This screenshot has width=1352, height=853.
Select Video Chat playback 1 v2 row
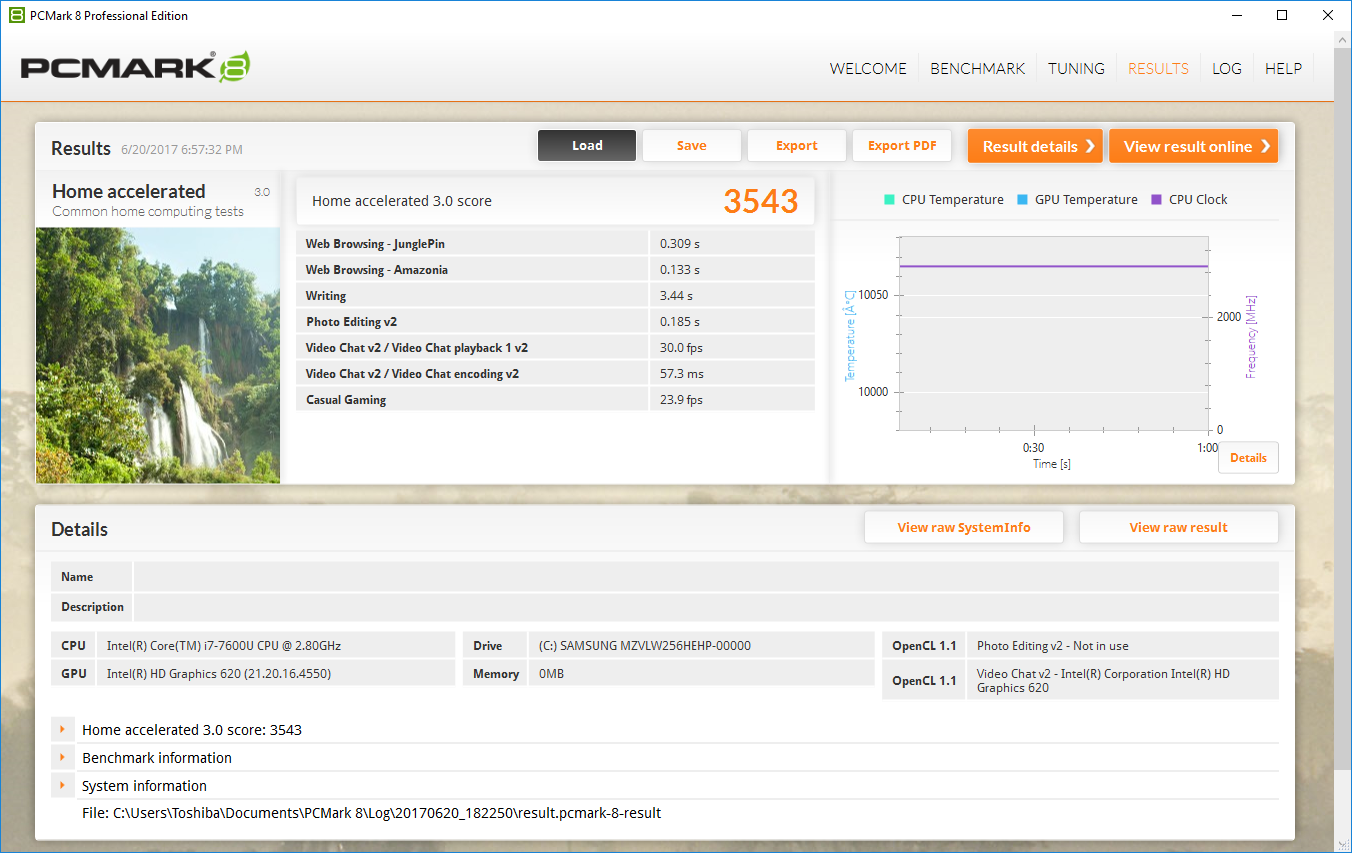(555, 347)
